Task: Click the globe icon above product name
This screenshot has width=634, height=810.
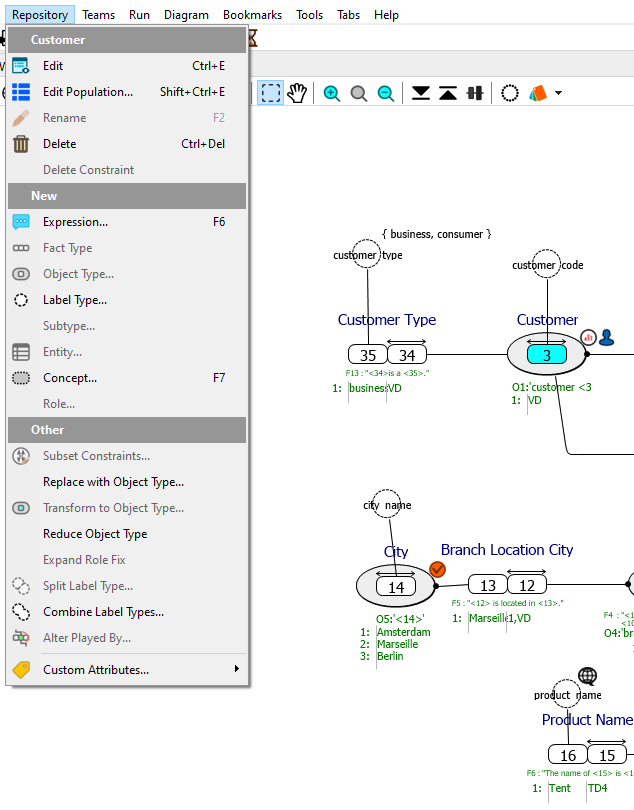Action: point(587,677)
